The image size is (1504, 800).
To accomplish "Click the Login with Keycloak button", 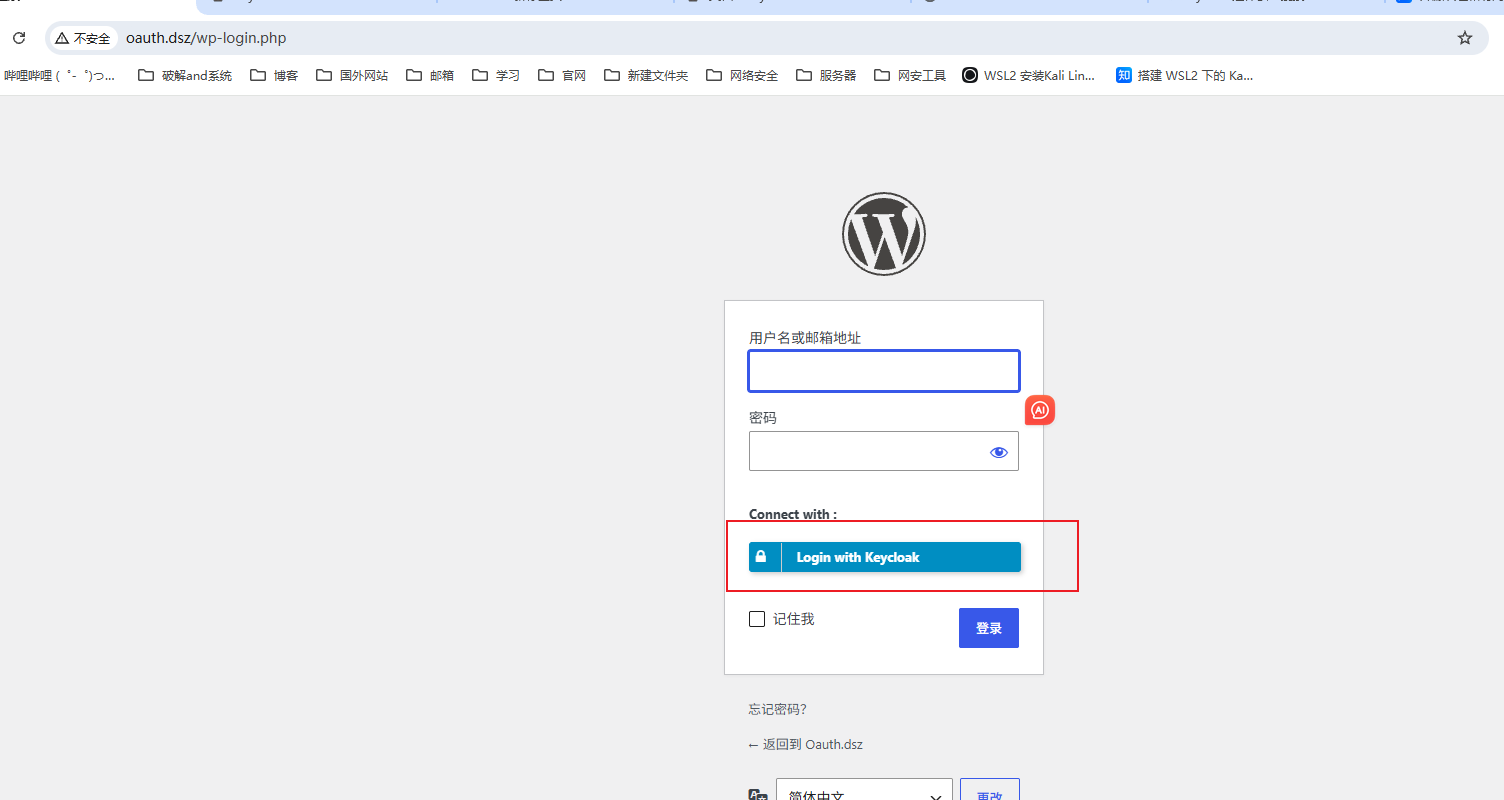I will click(x=885, y=557).
